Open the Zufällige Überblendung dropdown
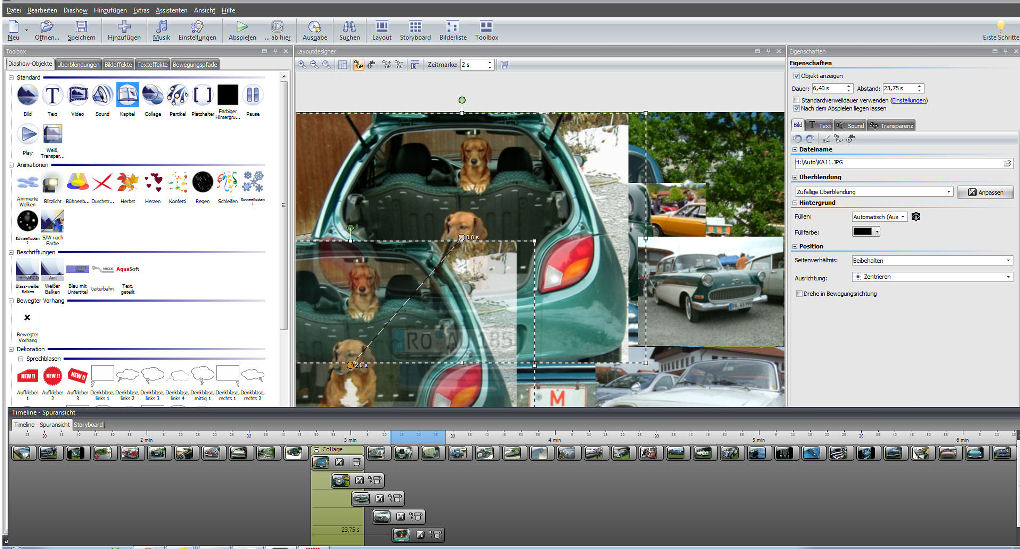This screenshot has width=1020, height=549. tap(872, 191)
